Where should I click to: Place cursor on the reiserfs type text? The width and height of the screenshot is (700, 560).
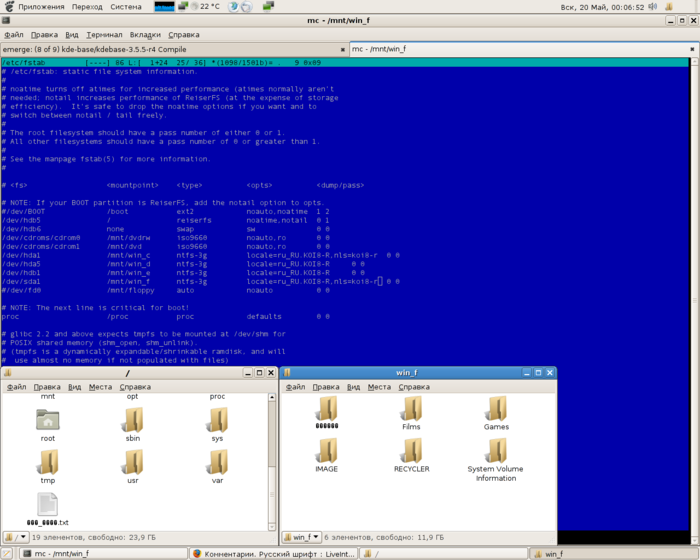[194, 220]
